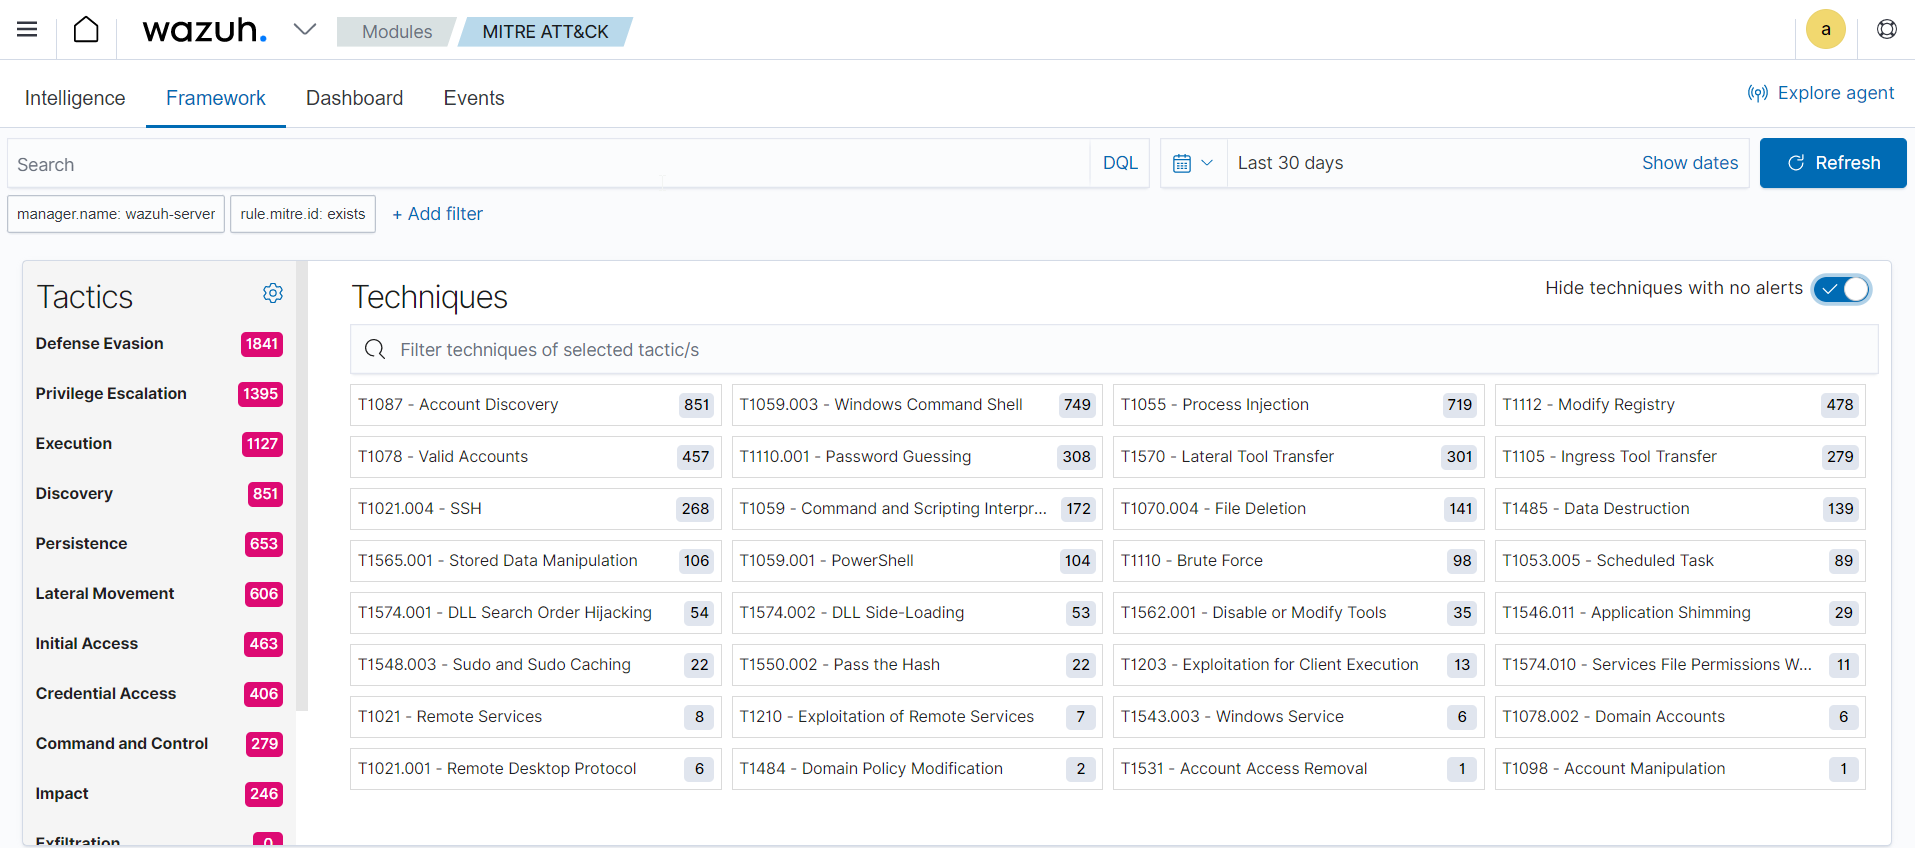Focus the Search query field
1915x848 pixels.
[549, 164]
